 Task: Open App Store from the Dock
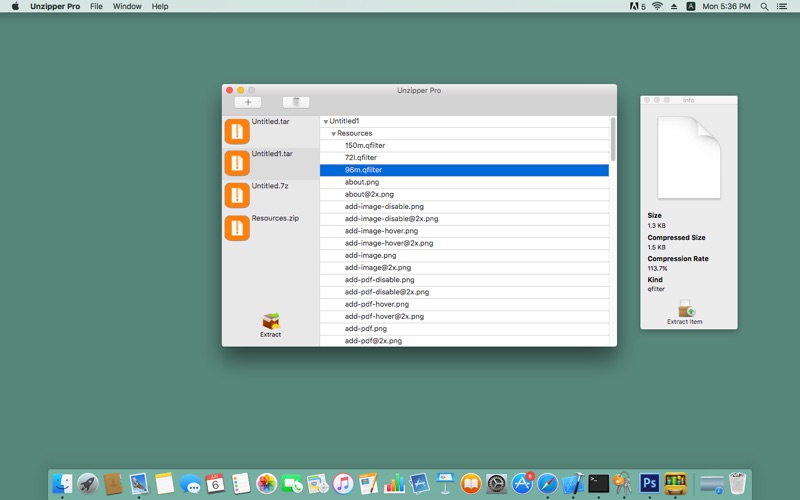click(521, 483)
